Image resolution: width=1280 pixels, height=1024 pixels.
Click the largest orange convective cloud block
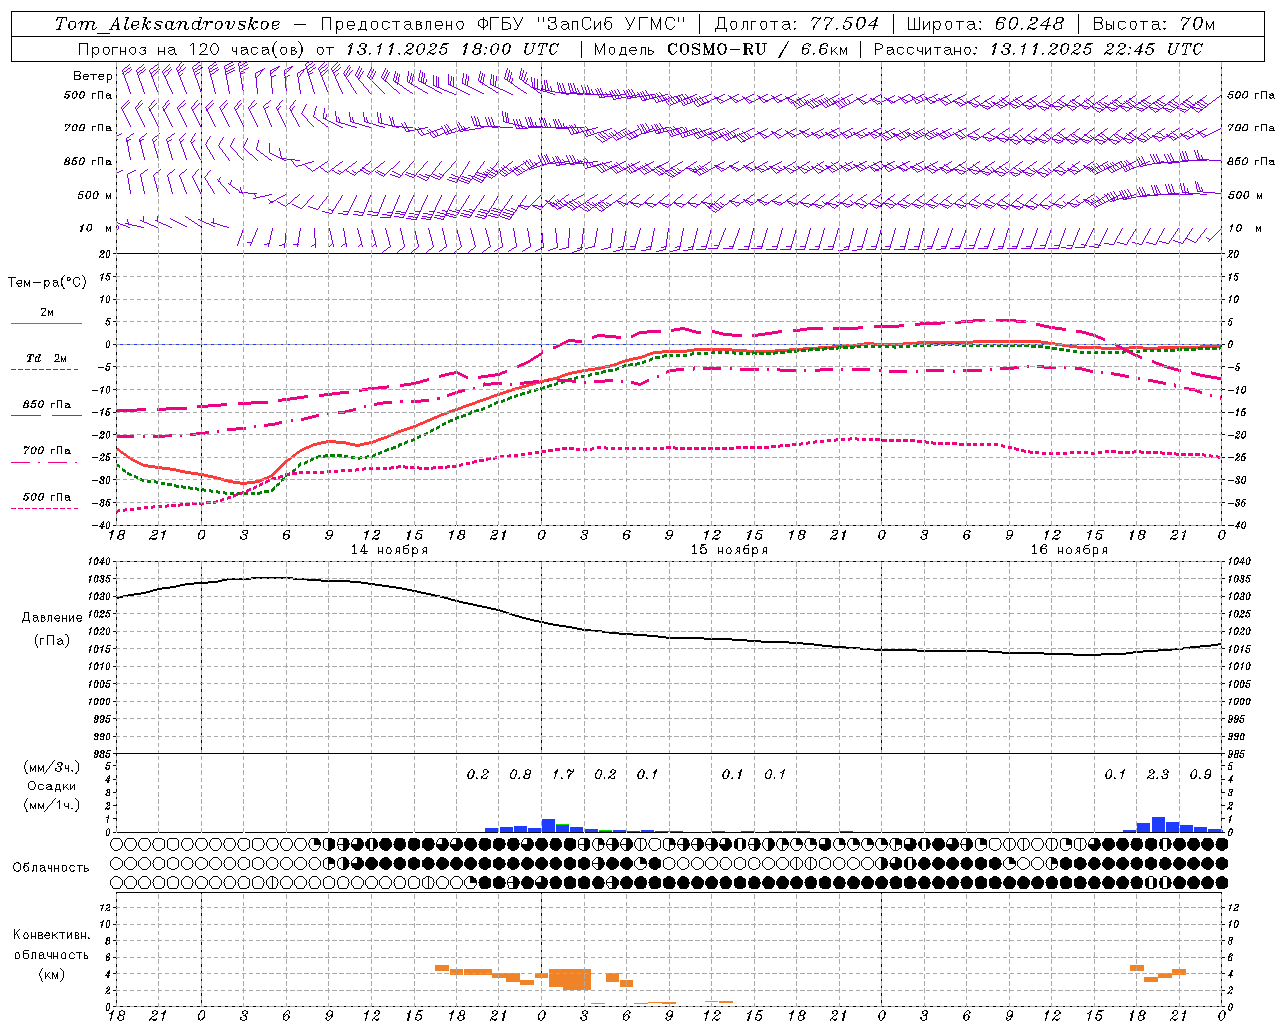(x=569, y=978)
